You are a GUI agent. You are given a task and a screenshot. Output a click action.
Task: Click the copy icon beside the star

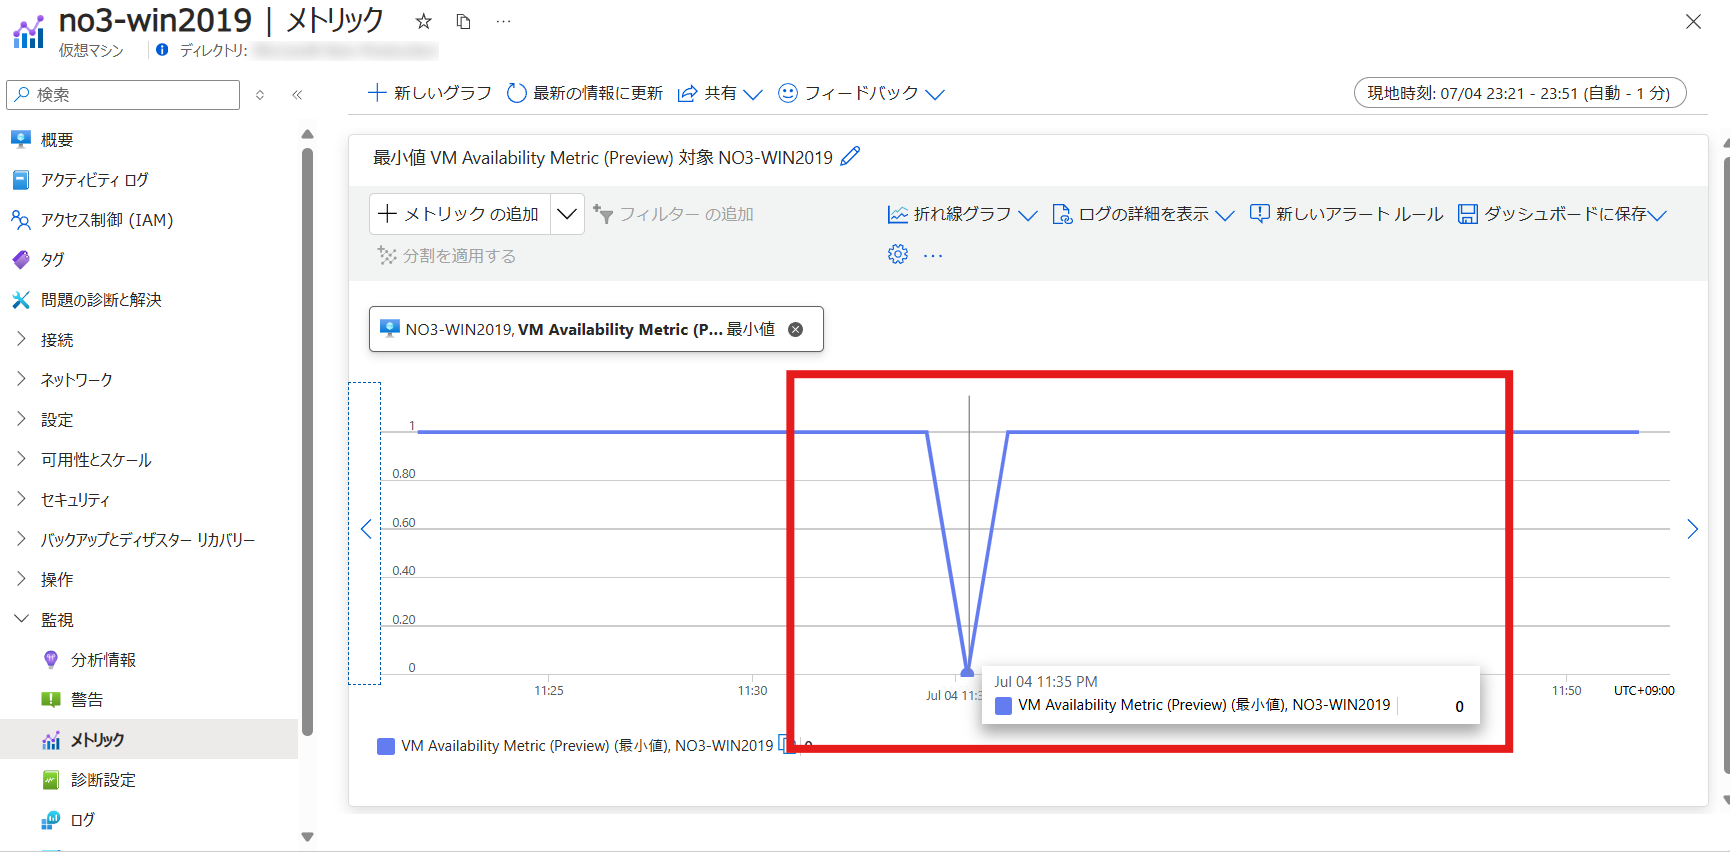(463, 21)
